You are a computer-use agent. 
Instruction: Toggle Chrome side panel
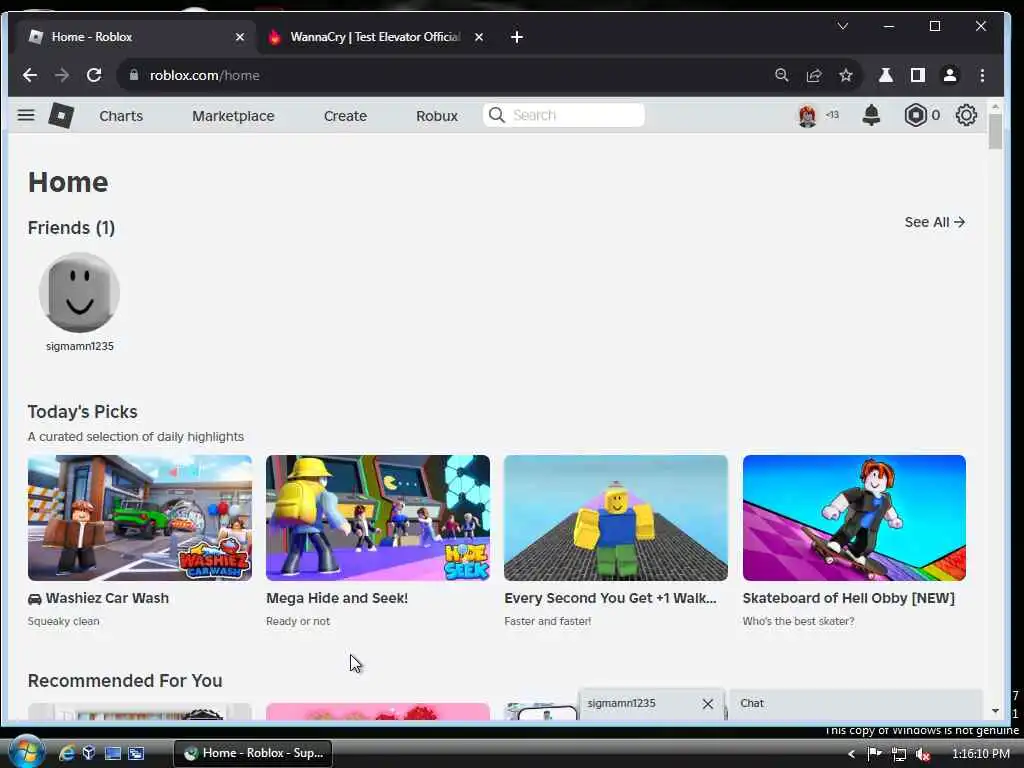pos(918,75)
